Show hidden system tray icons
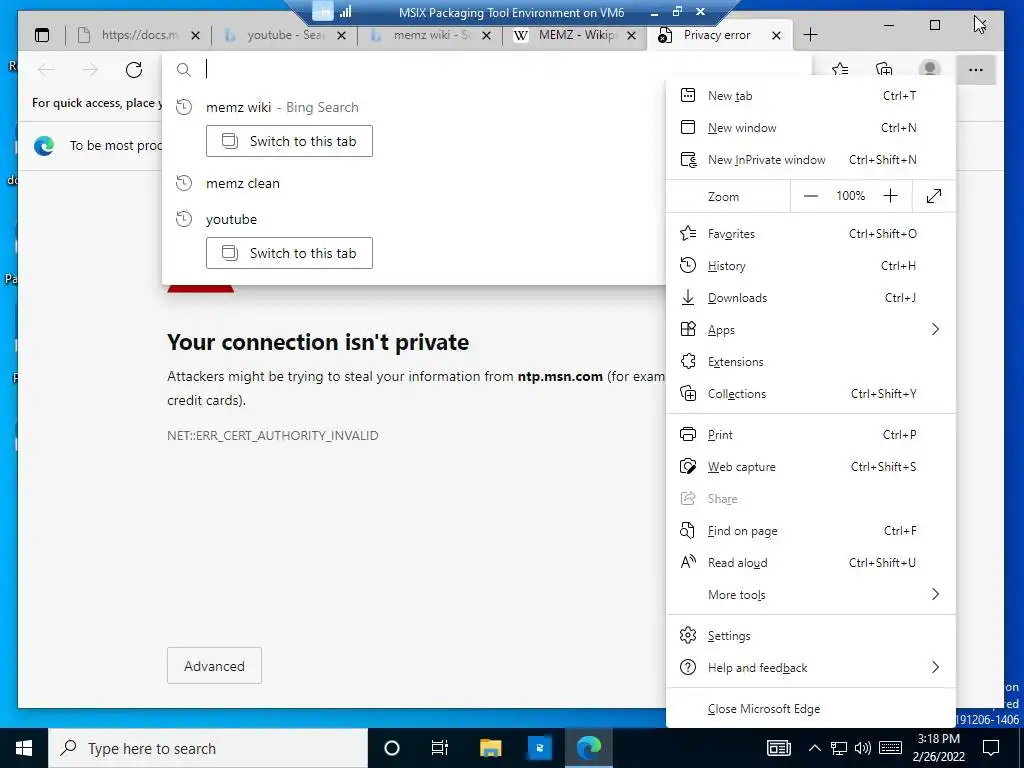Image resolution: width=1024 pixels, height=768 pixels. 814,748
